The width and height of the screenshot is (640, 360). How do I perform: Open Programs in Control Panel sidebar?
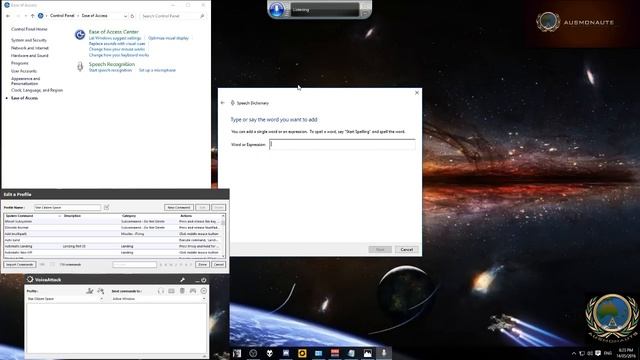click(20, 63)
